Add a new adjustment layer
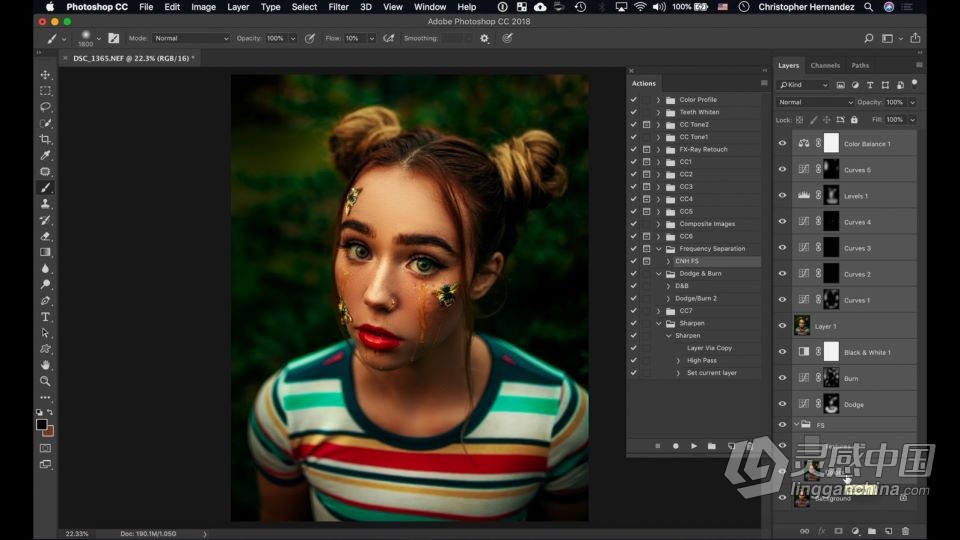Viewport: 960px width, 540px height. [x=855, y=531]
